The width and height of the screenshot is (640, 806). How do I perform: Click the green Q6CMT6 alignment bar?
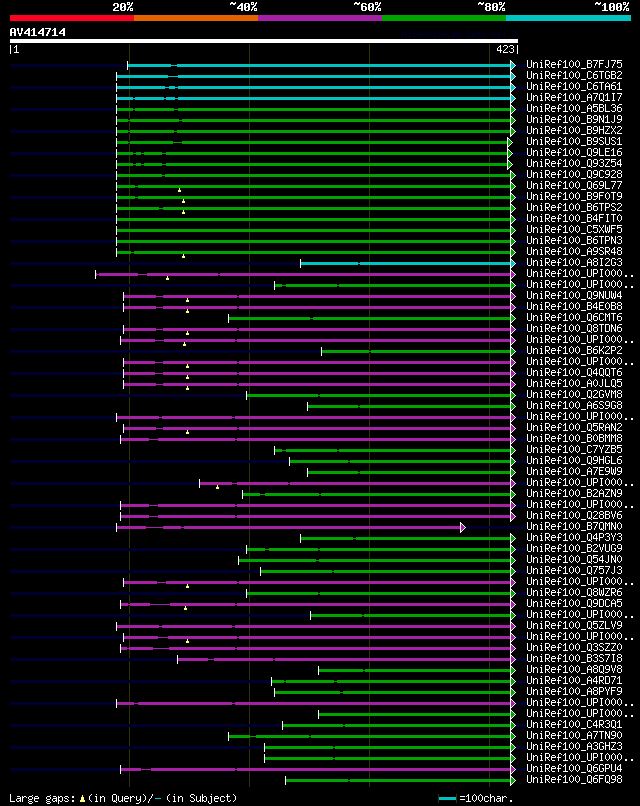(x=370, y=319)
